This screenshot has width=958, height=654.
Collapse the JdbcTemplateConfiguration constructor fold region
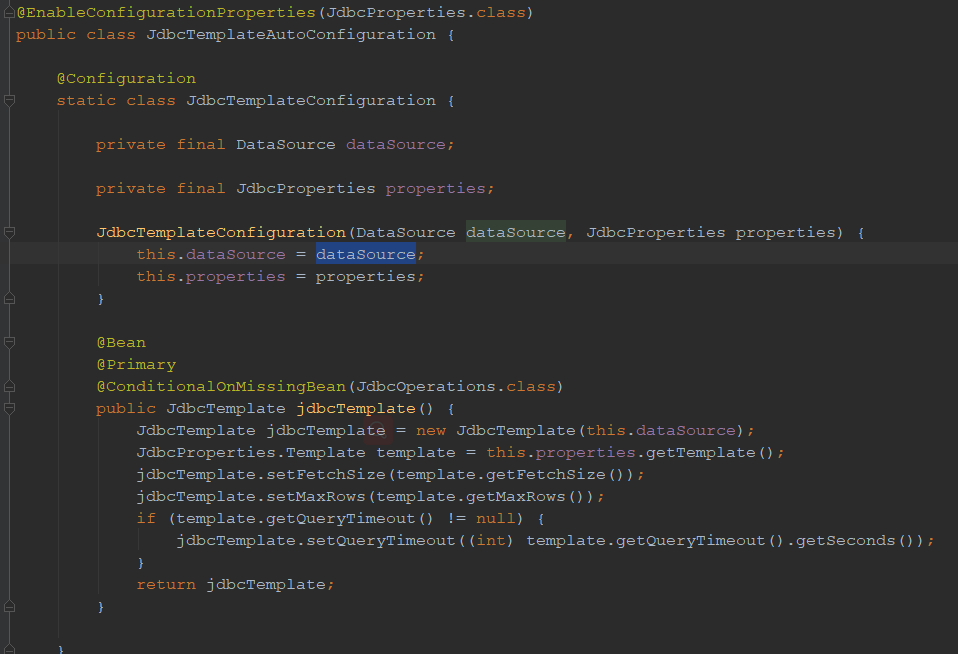(x=8, y=232)
